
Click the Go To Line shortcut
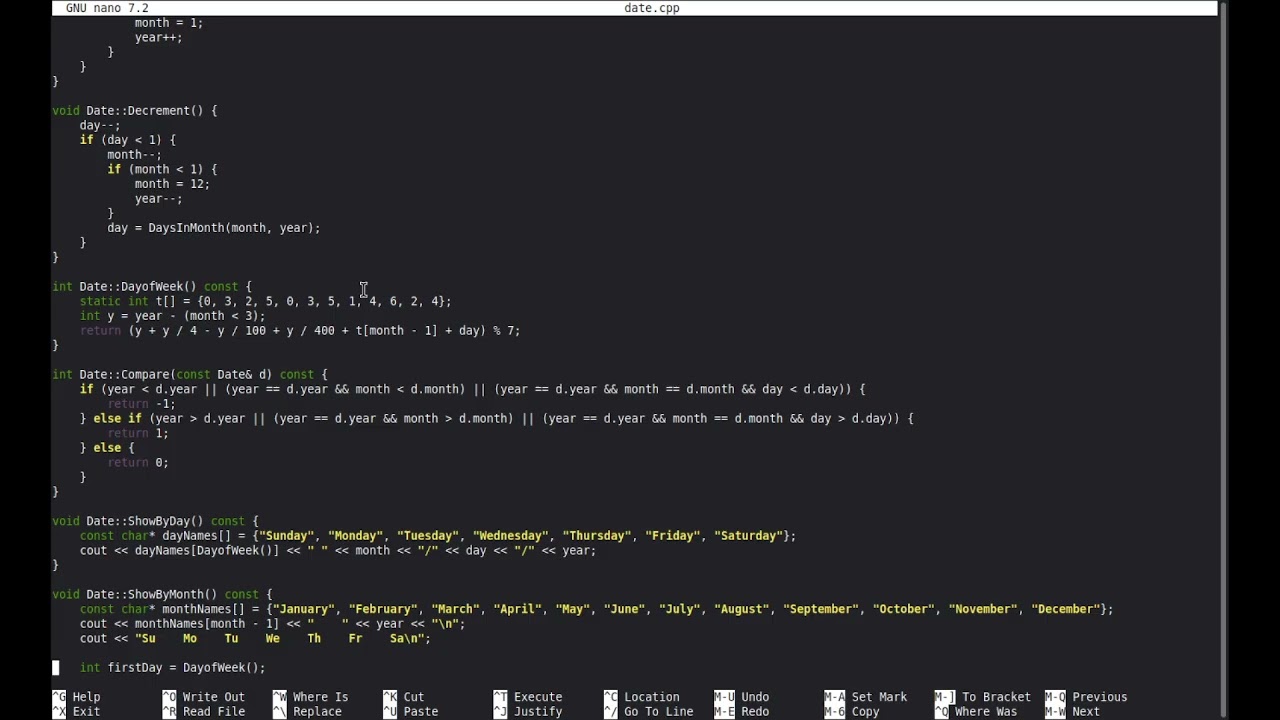coord(649,712)
